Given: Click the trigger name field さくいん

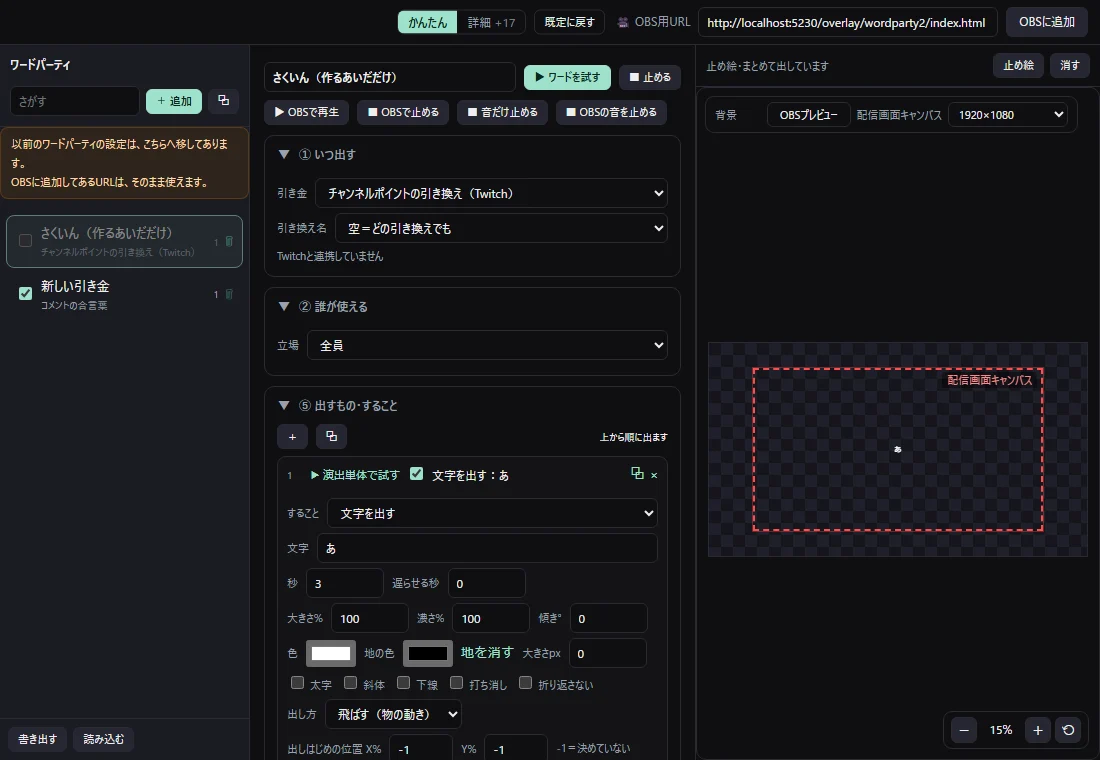Looking at the screenshot, I should point(390,77).
